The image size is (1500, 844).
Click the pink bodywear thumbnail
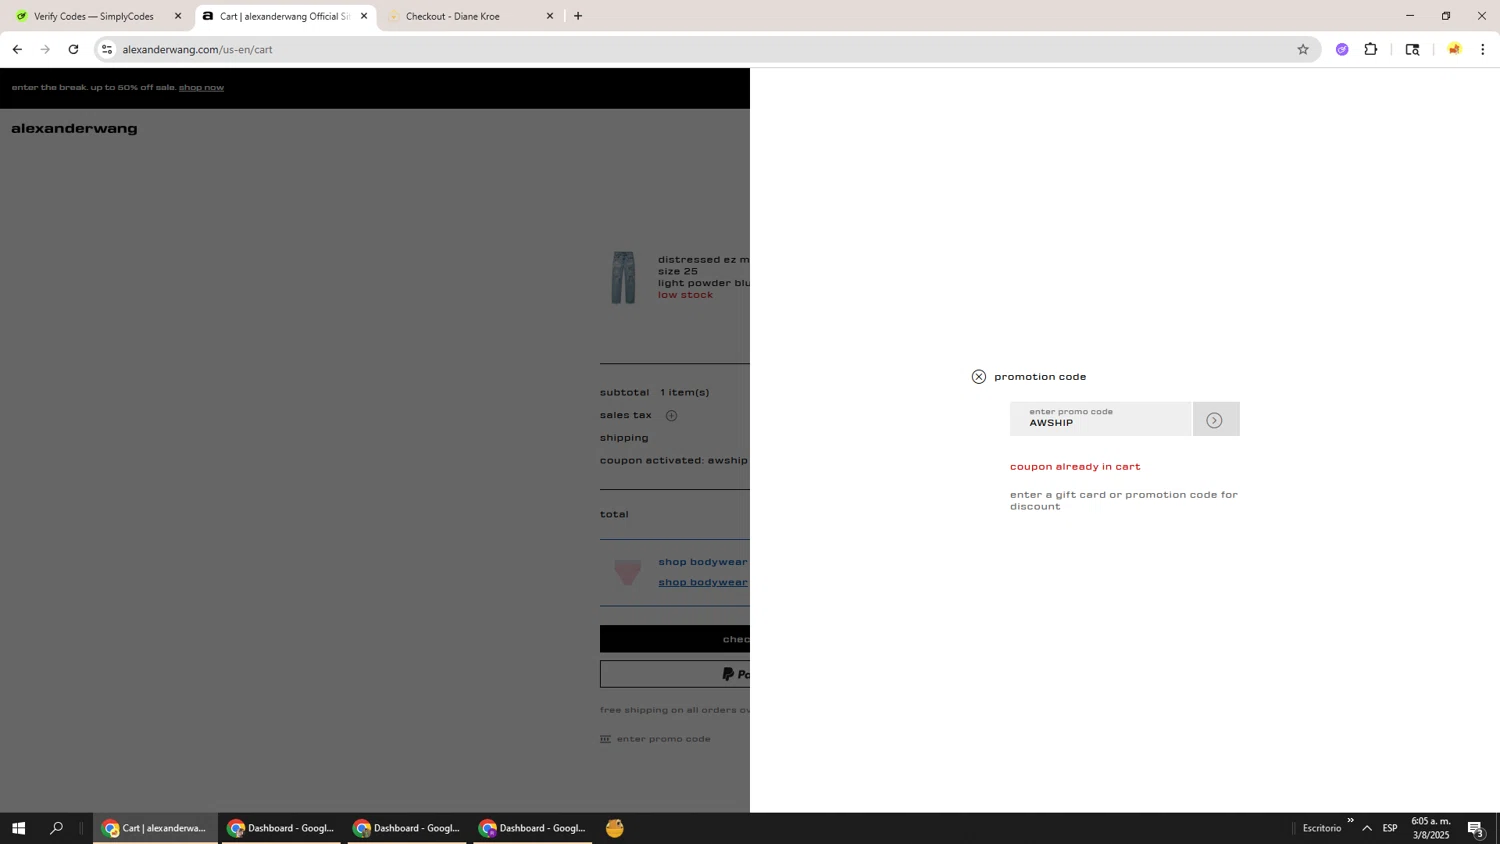click(627, 571)
